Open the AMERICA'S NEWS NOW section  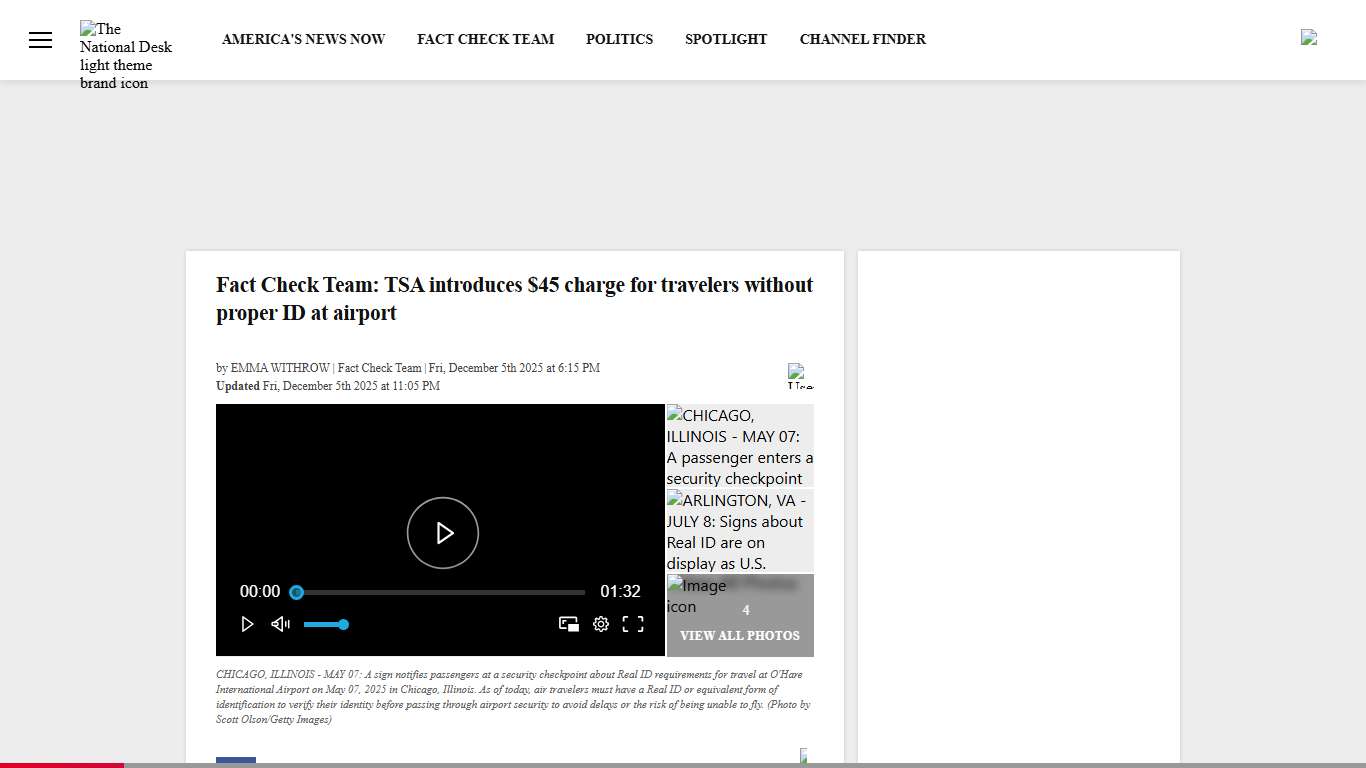(303, 39)
